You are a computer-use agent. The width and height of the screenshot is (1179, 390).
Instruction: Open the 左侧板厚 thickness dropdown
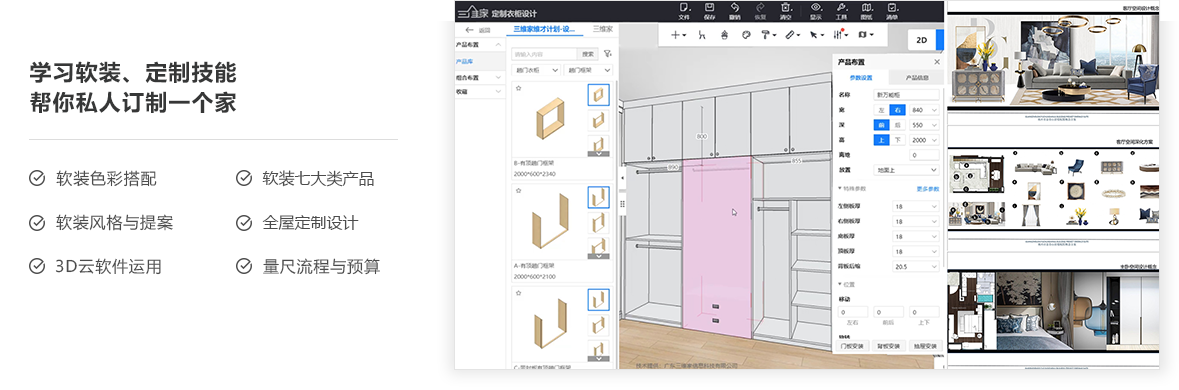(x=915, y=206)
